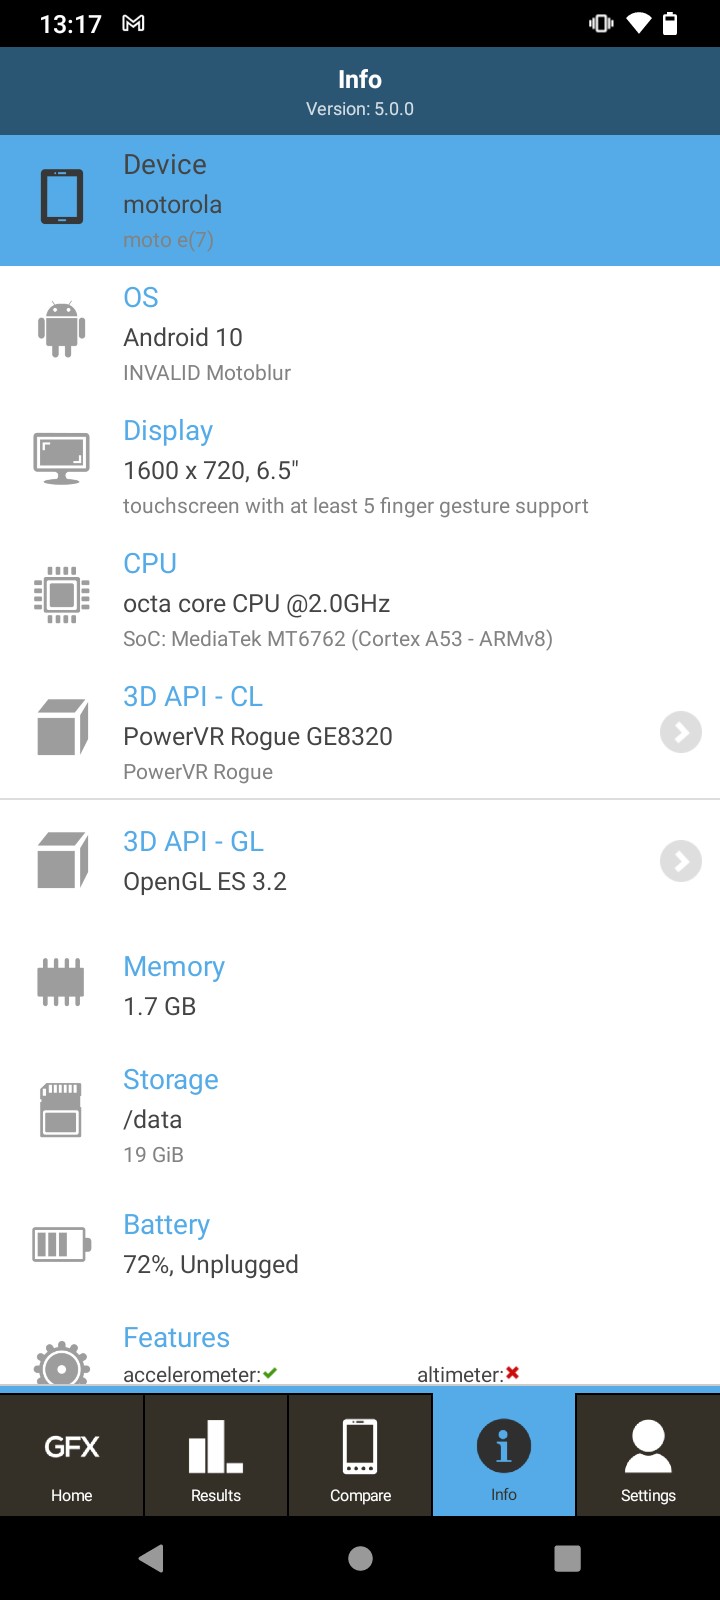Tap the altimeter red cross mark
The width and height of the screenshot is (720, 1600).
pyautogui.click(x=513, y=1373)
